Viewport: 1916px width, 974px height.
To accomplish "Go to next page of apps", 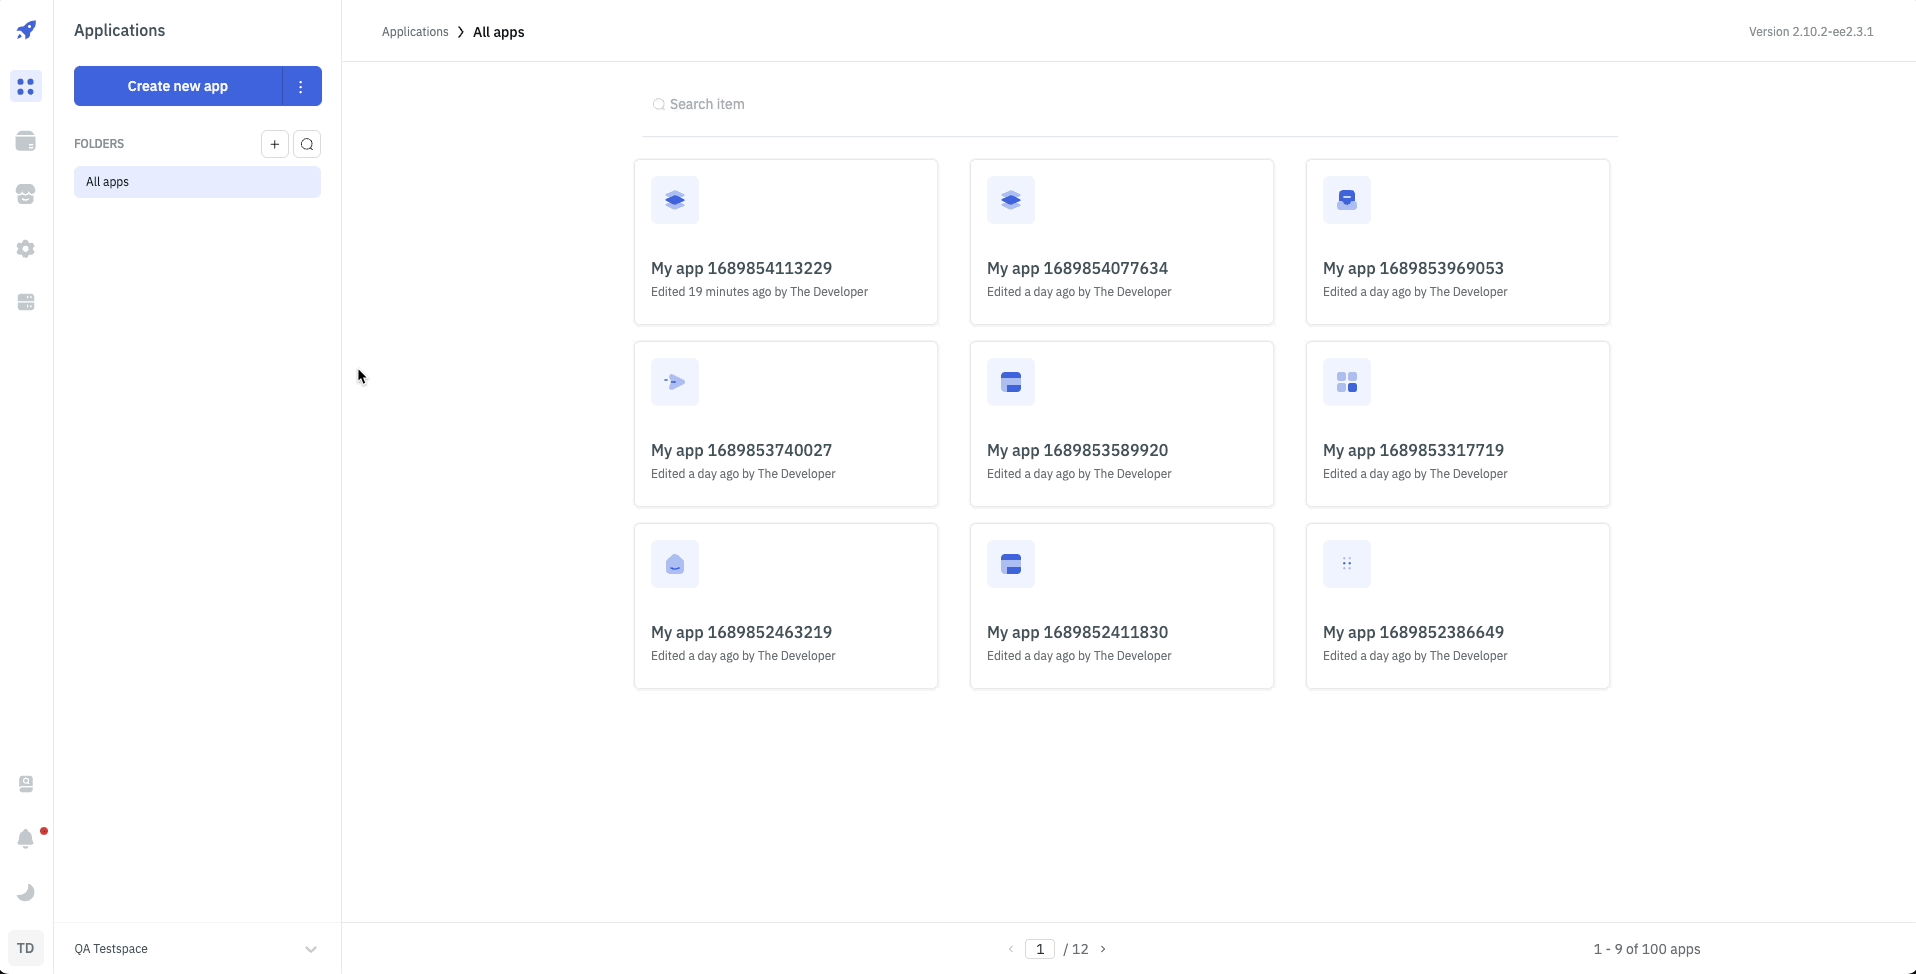I will tap(1103, 949).
